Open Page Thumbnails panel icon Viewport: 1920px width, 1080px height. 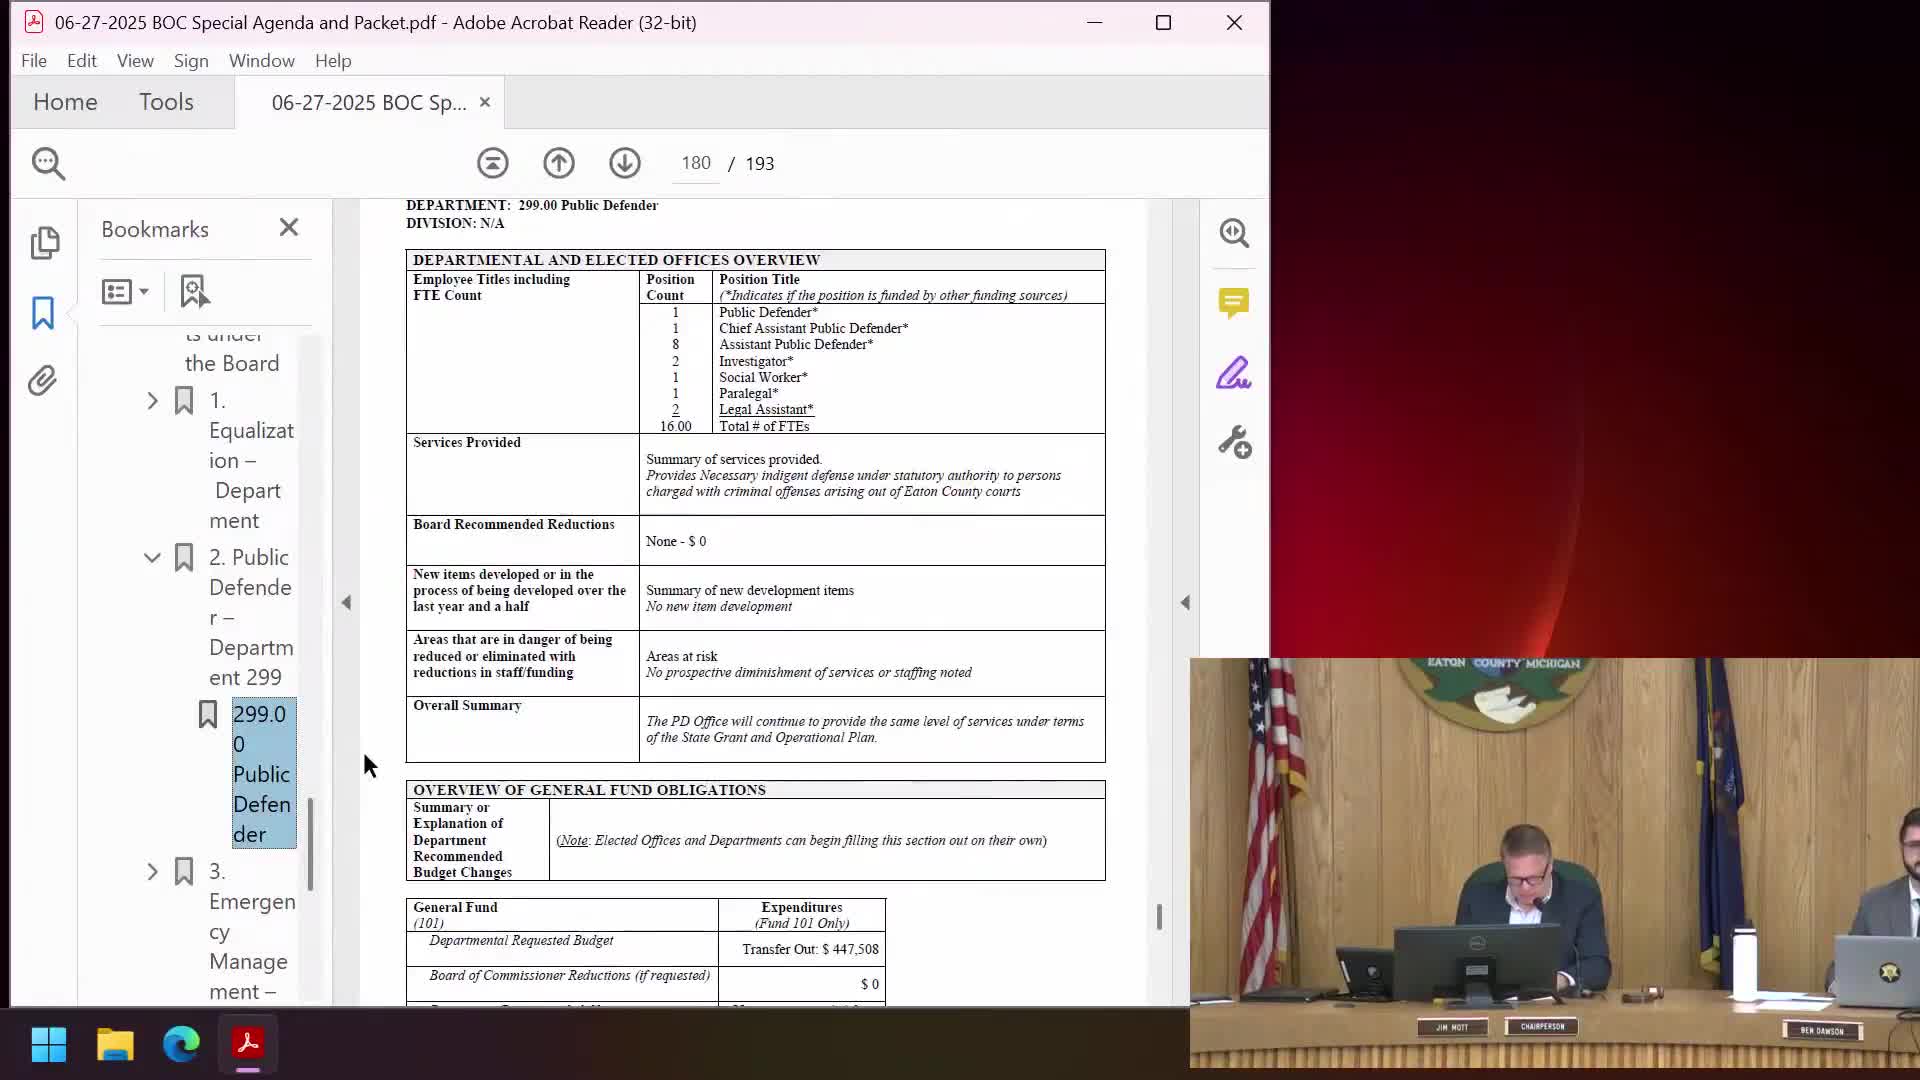pos(44,243)
